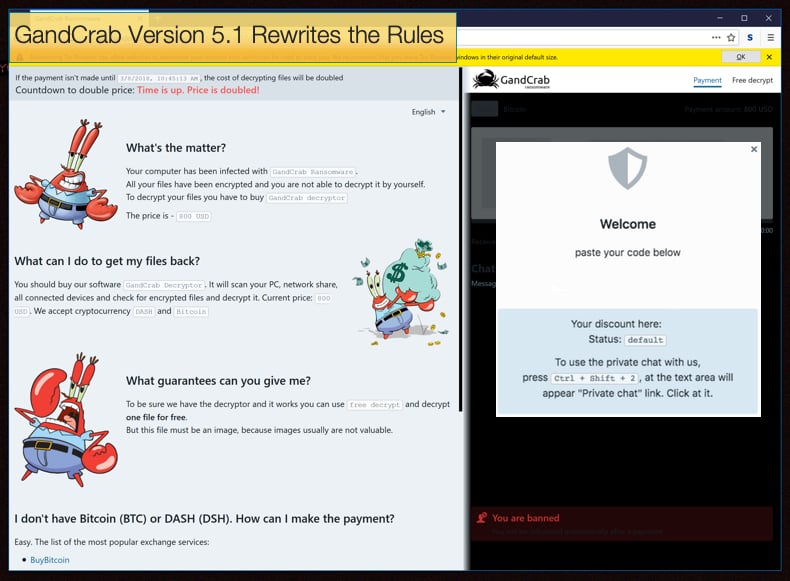Open the BuyBitcoin exchange link
Screen dimensions: 790x581
click(49, 560)
